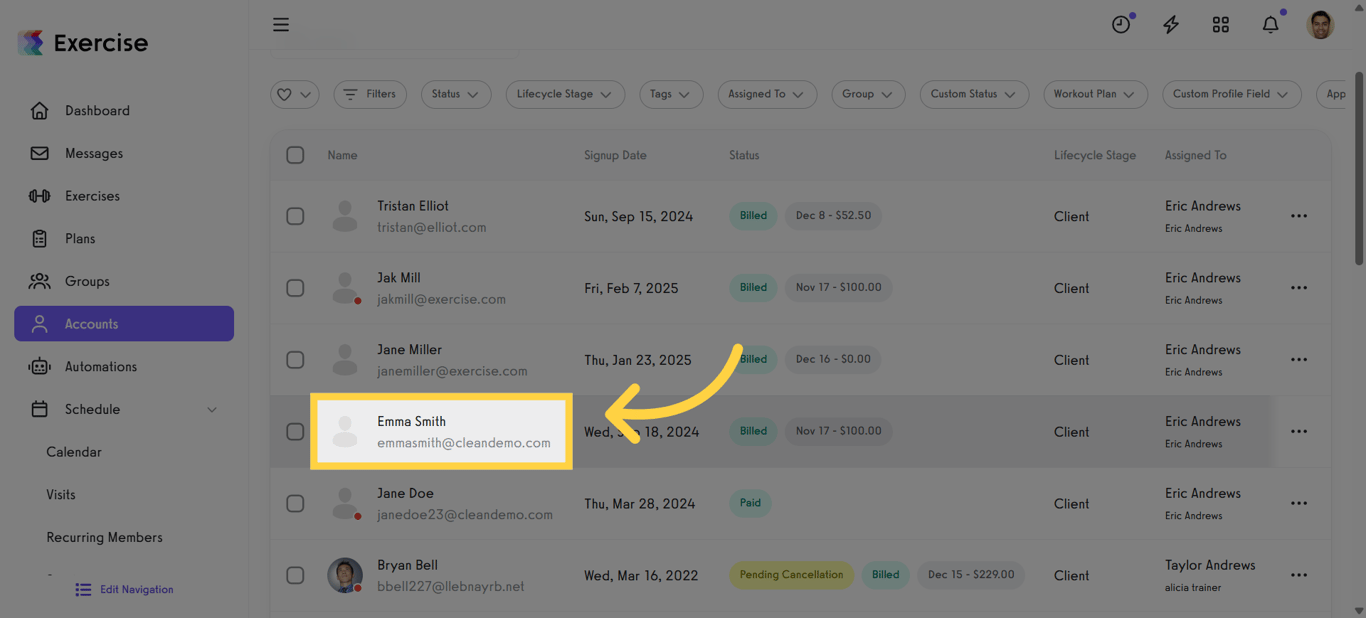Open notifications via the bell icon
This screenshot has height=618, width=1366.
pyautogui.click(x=1270, y=24)
